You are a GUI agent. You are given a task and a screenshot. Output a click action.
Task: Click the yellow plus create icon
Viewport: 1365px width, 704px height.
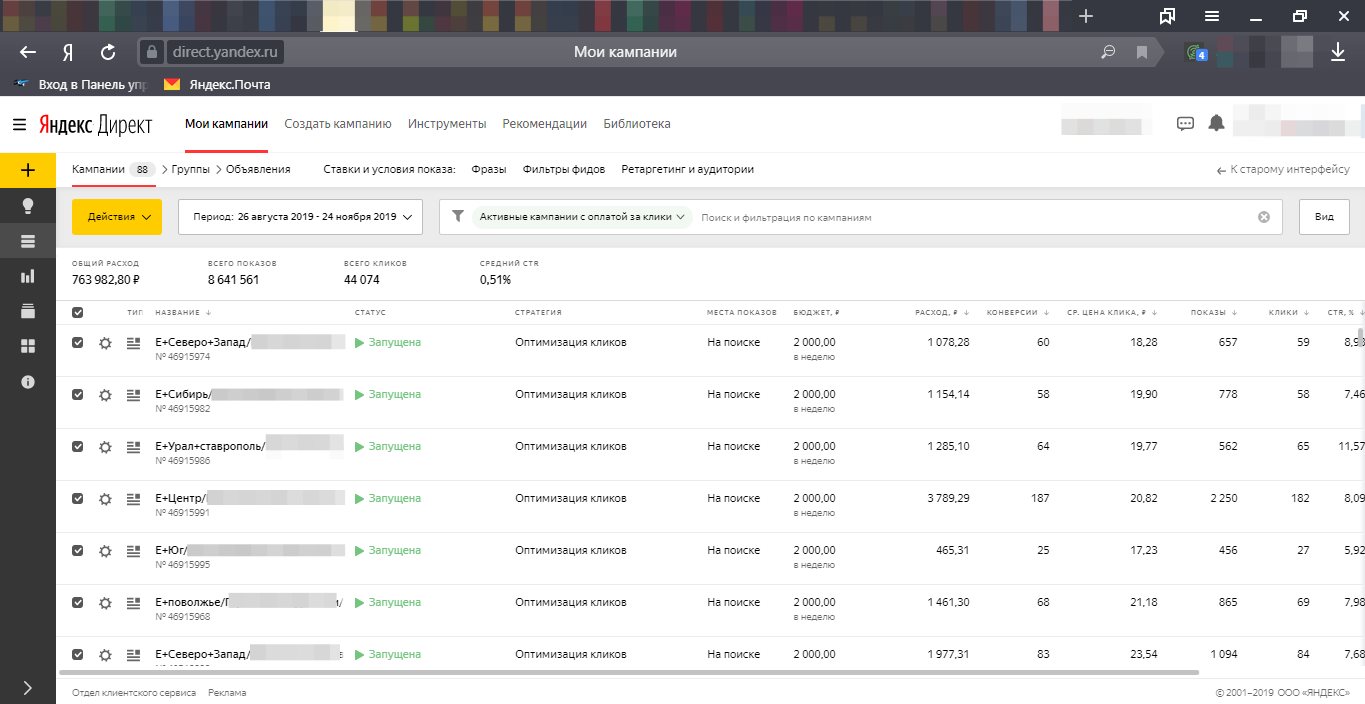[x=27, y=170]
